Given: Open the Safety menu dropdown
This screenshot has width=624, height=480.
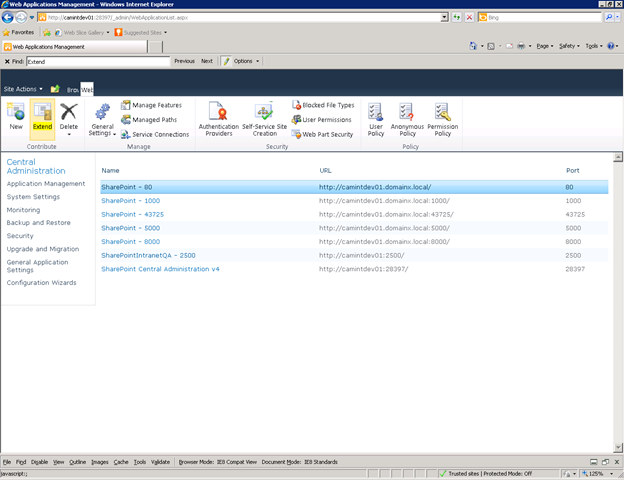Looking at the screenshot, I should point(569,46).
